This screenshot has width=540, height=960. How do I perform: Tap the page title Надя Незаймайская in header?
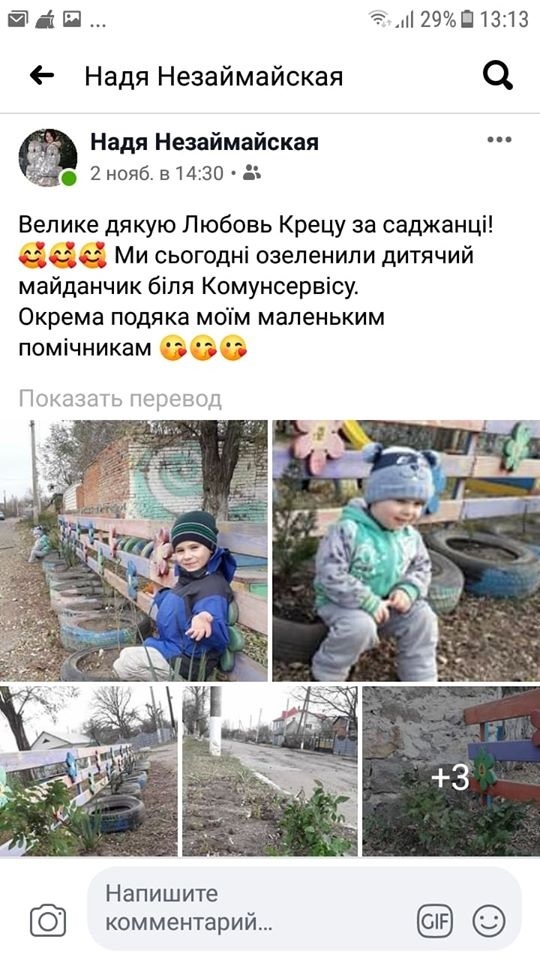[214, 77]
